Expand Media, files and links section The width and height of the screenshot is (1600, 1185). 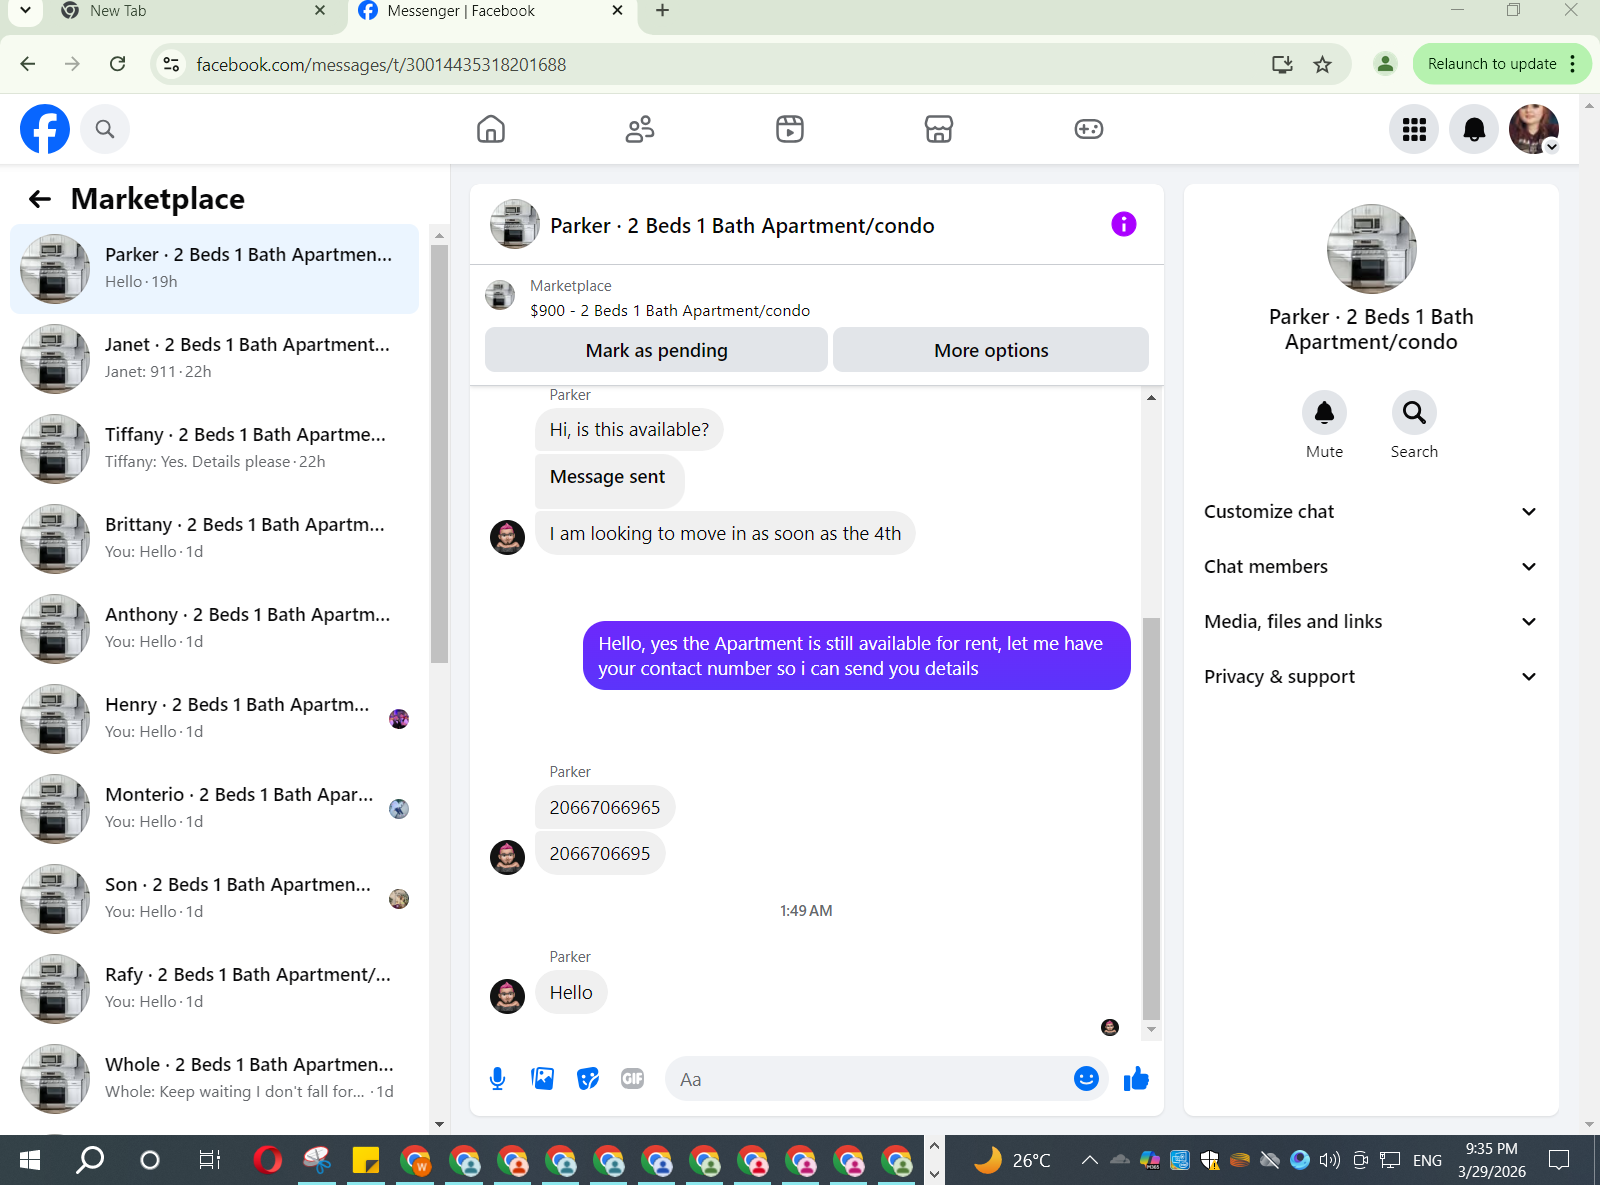(1371, 622)
